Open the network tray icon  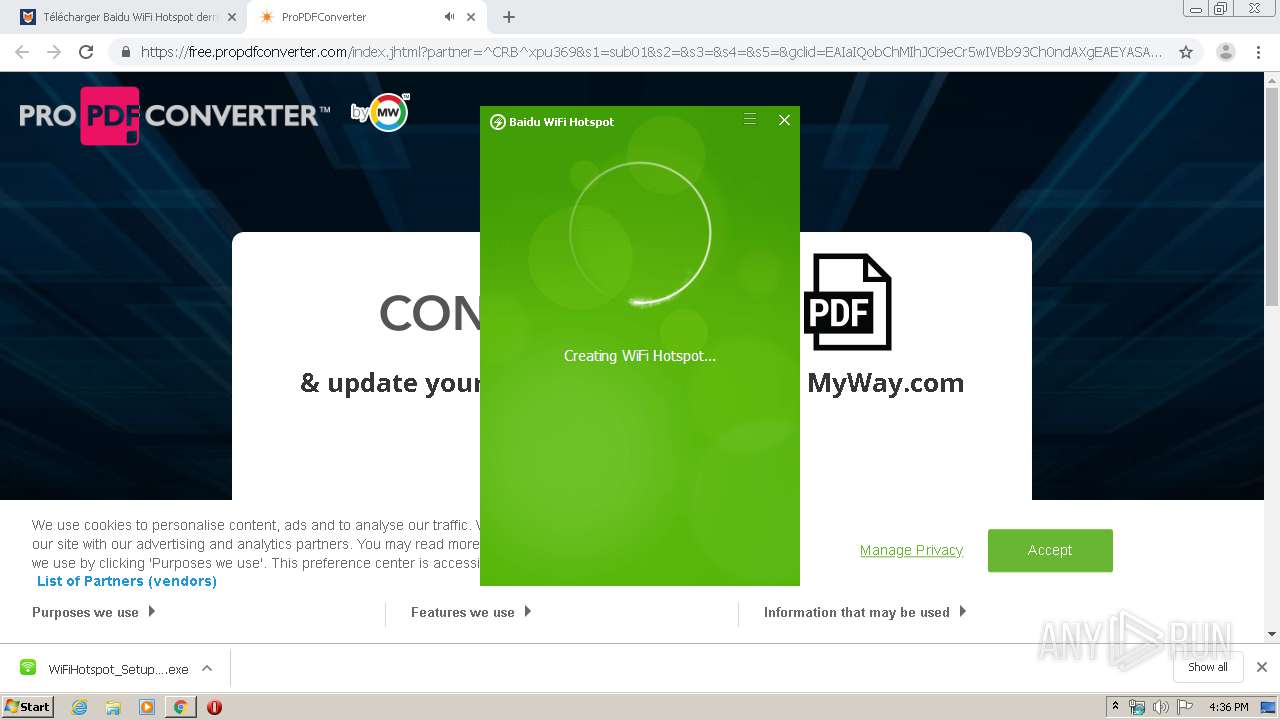pyautogui.click(x=1137, y=707)
